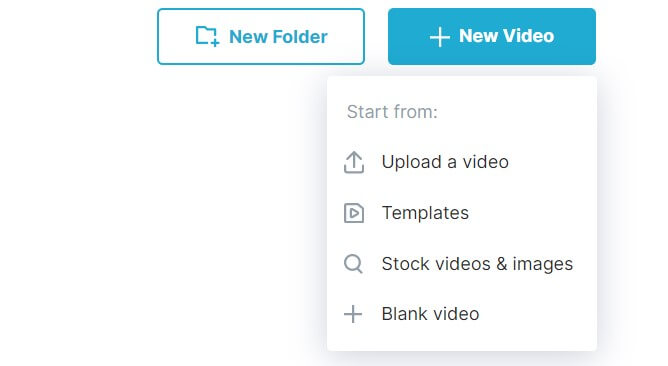Click the upload arrow icon
The height and width of the screenshot is (366, 668).
click(354, 162)
